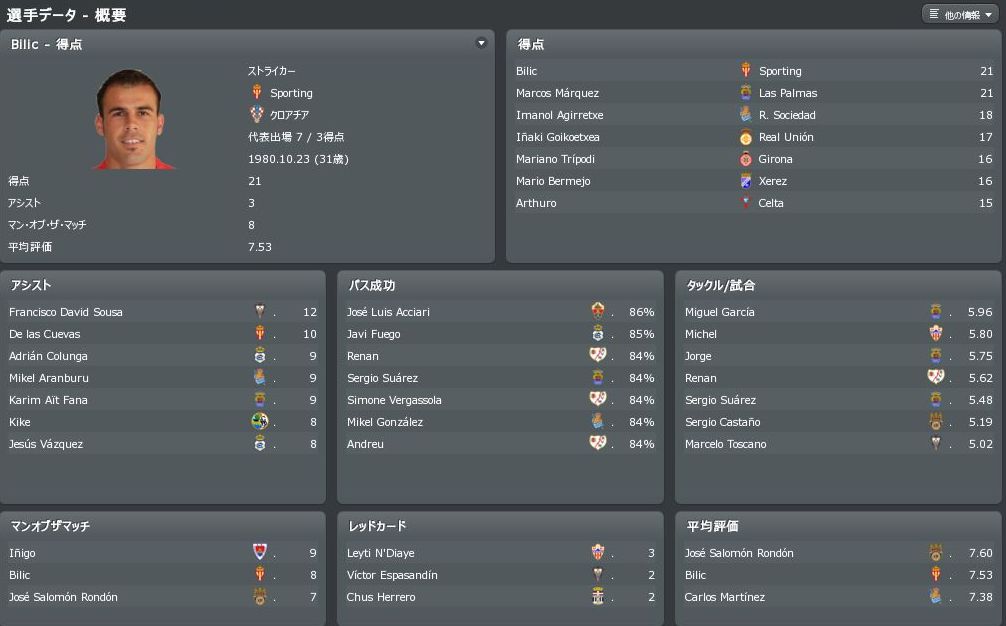
Task: Click the Croatia flag icon in player info
Action: pos(257,115)
